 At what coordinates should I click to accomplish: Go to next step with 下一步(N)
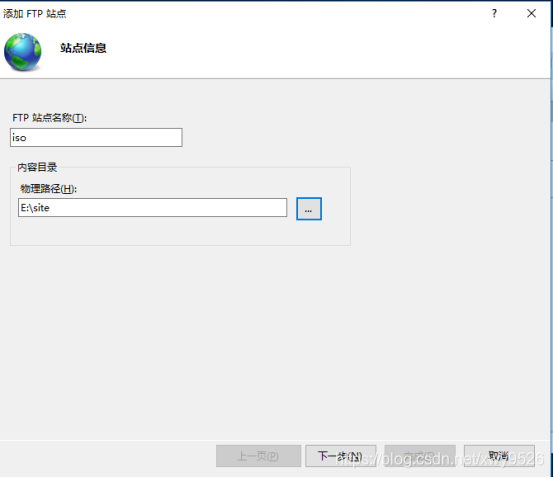341,456
